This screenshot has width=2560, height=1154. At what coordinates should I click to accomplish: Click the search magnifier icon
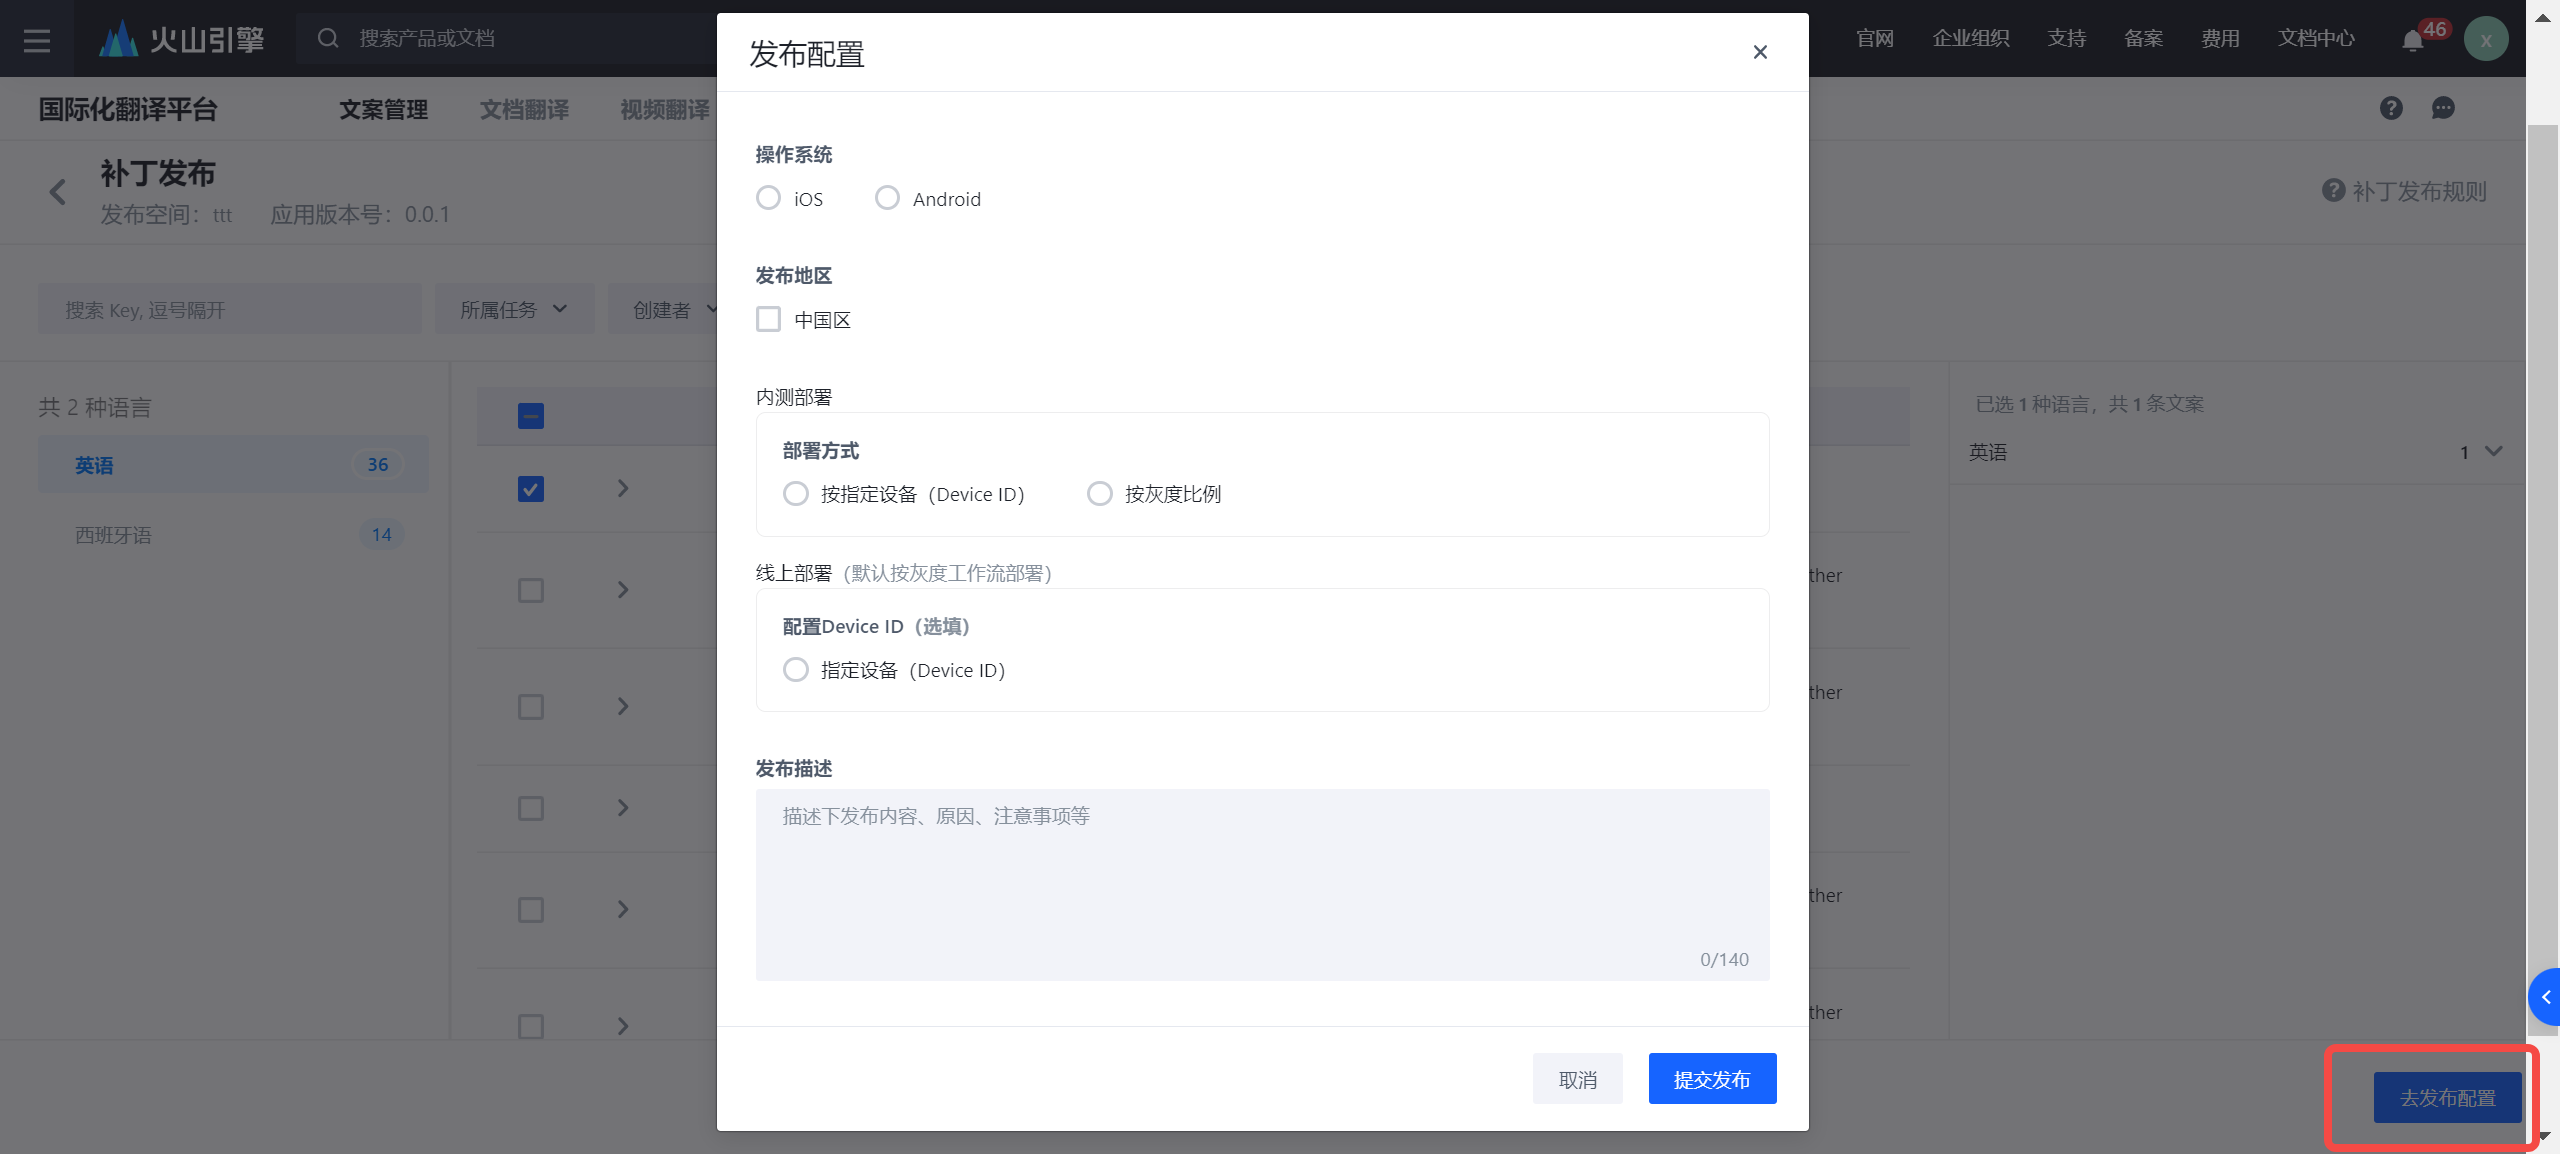(328, 38)
